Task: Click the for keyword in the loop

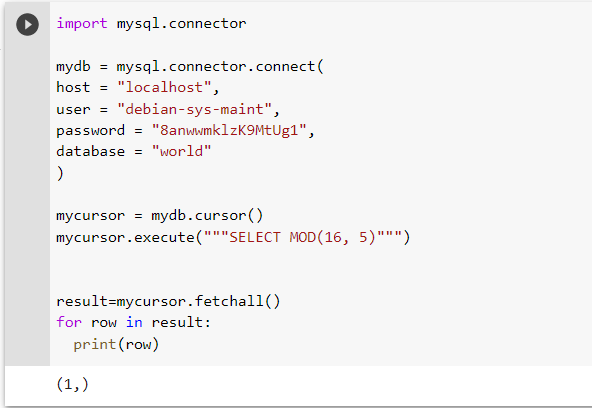Action: [69, 322]
